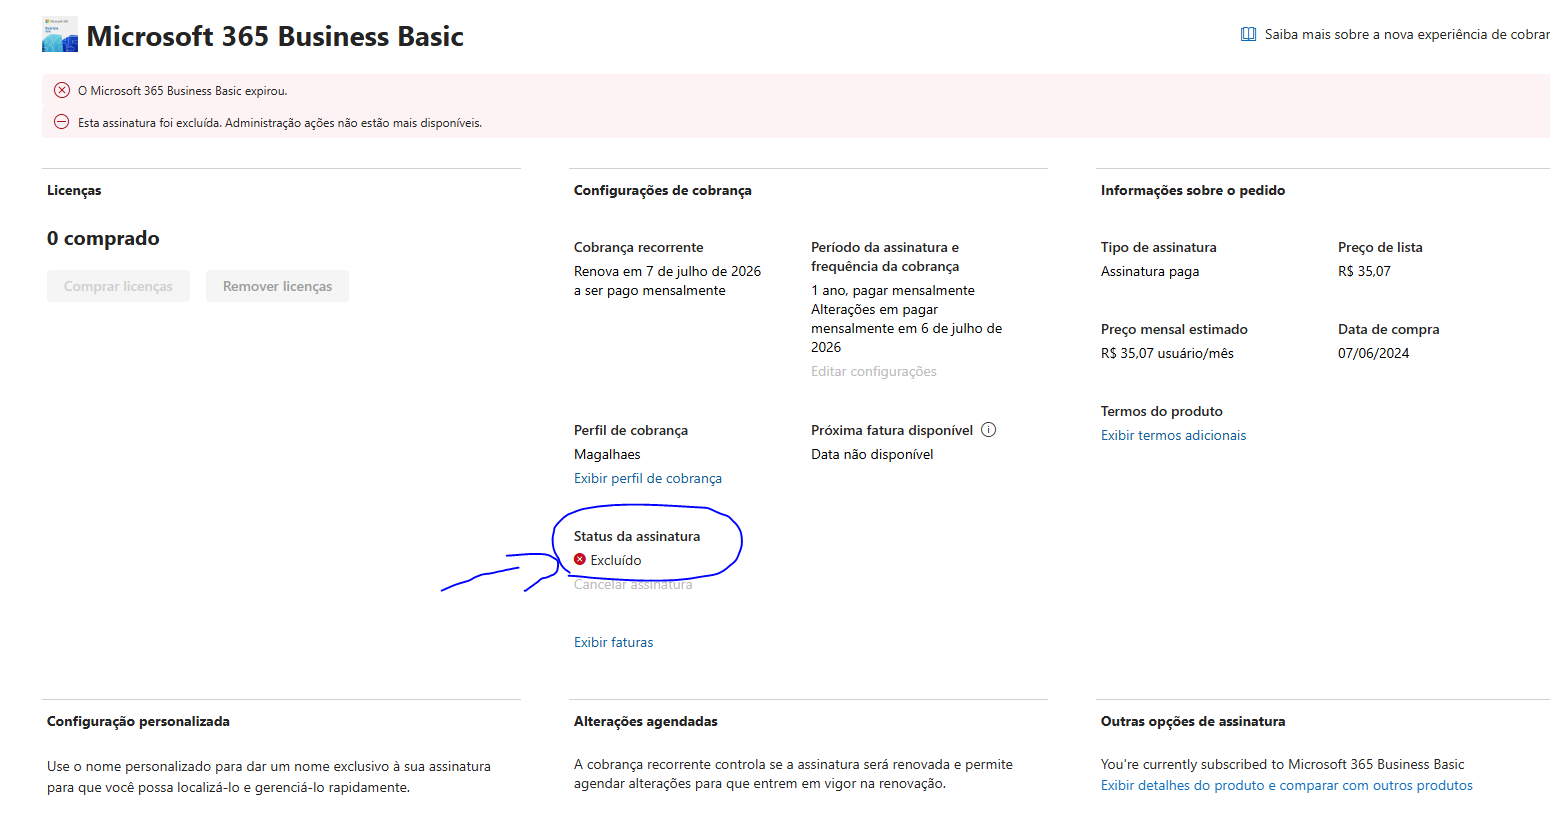The height and width of the screenshot is (815, 1550).
Task: Open Exibir detalhes do produto e comparar link
Action: 1287,785
